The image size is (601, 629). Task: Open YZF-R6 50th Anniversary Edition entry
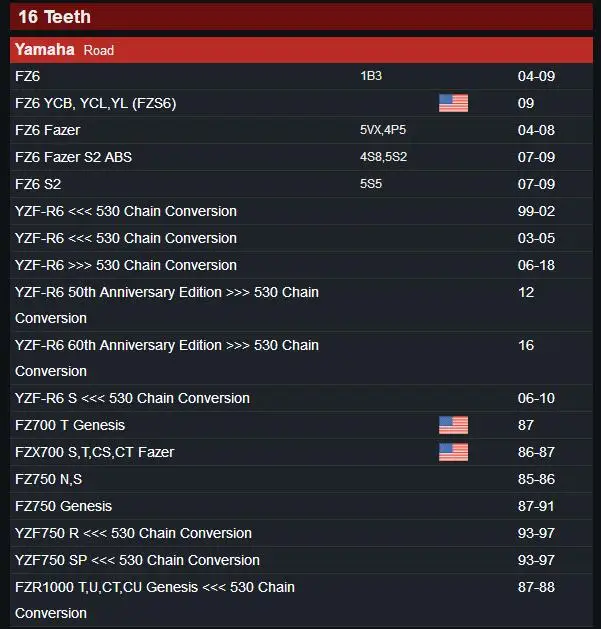[x=301, y=305]
